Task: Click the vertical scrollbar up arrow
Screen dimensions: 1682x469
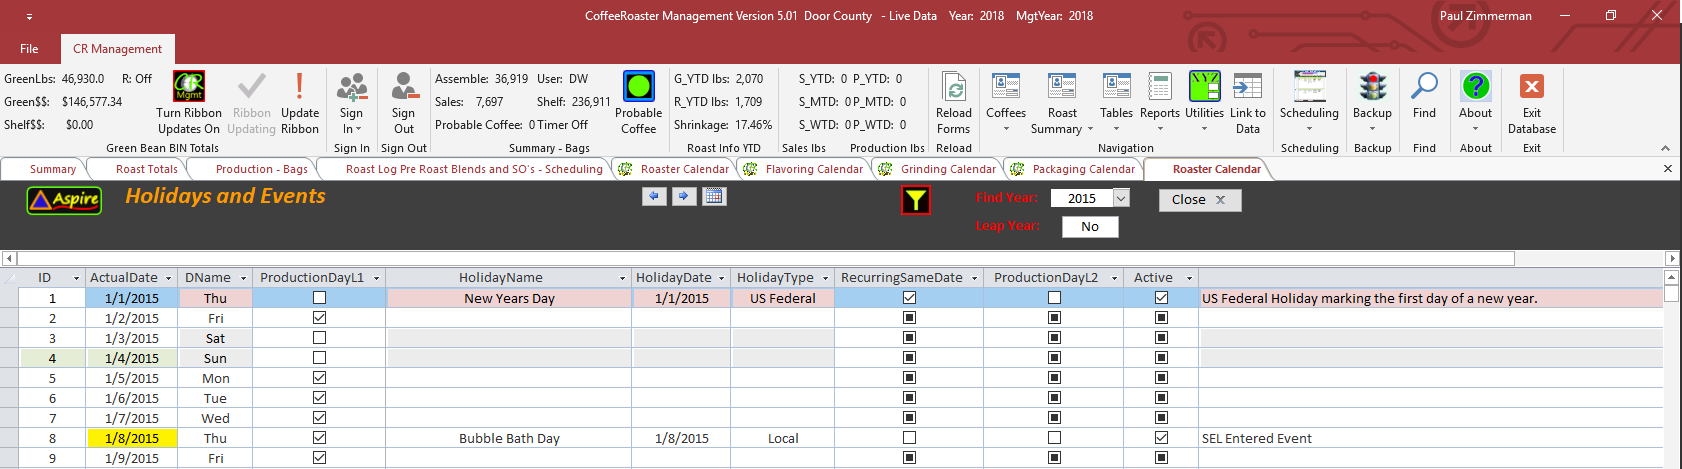Action: [1671, 277]
